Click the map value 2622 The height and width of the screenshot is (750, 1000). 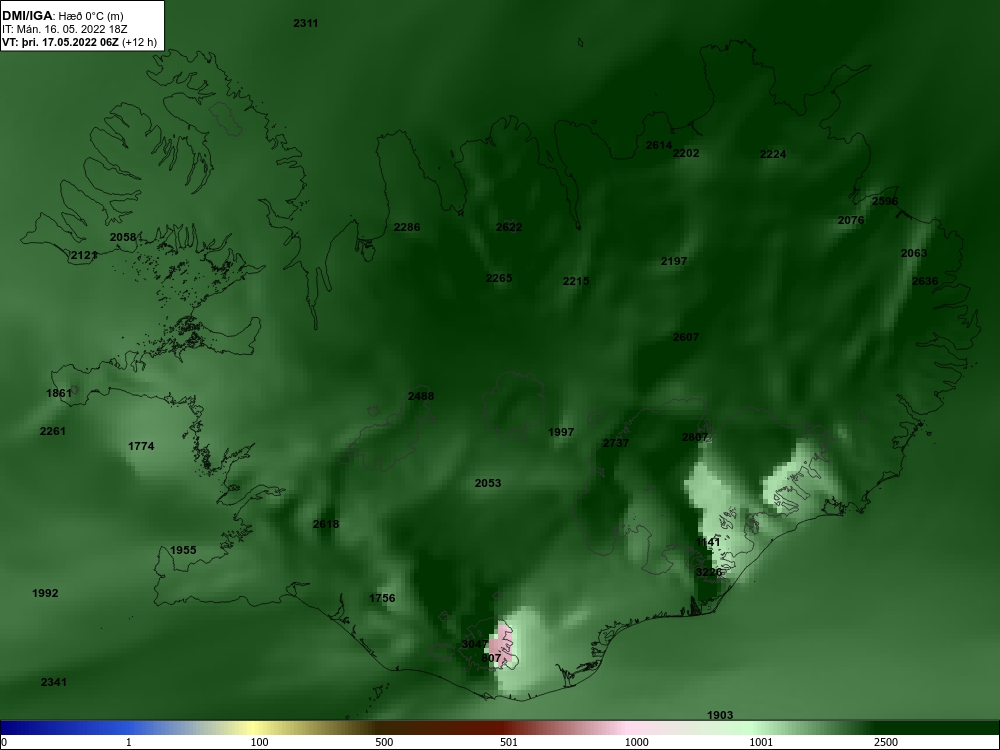click(509, 227)
